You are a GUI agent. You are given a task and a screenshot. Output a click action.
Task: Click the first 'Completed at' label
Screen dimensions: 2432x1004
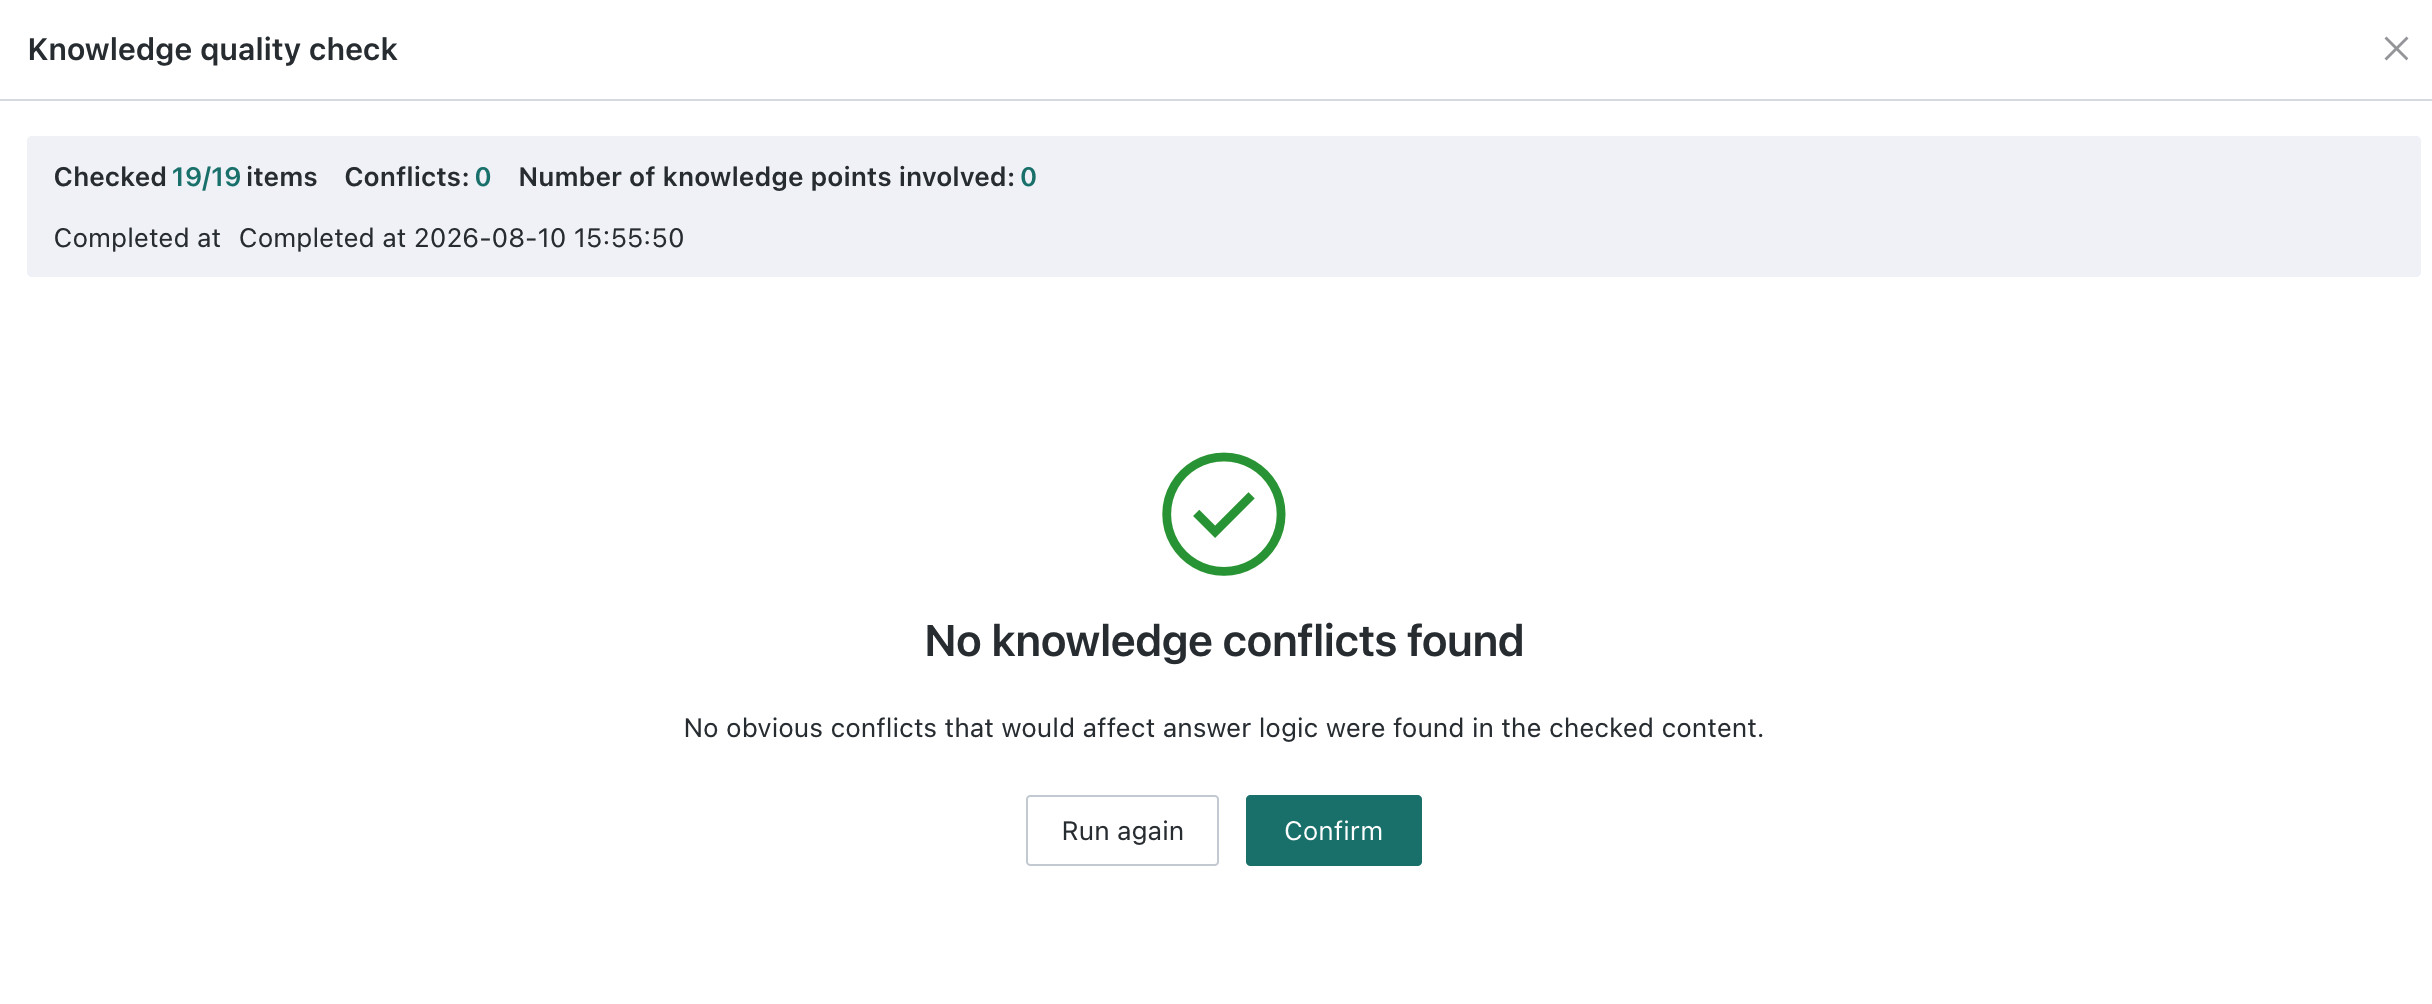click(137, 238)
